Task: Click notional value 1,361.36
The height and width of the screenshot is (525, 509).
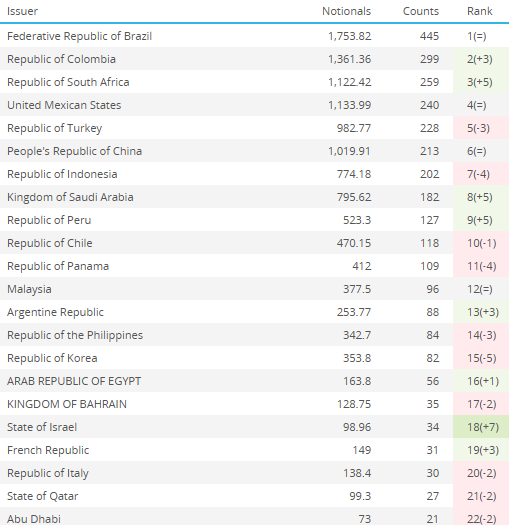Action: 350,59
